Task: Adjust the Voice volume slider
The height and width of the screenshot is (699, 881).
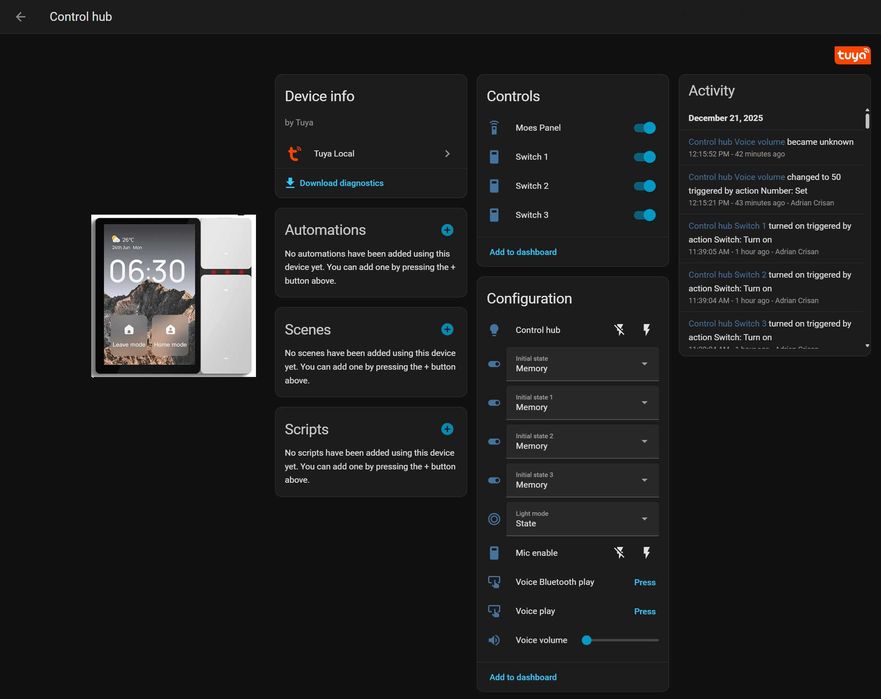Action: tap(621, 640)
